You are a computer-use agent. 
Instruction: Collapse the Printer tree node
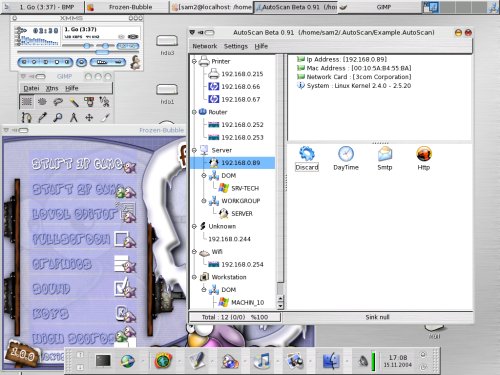pos(194,61)
